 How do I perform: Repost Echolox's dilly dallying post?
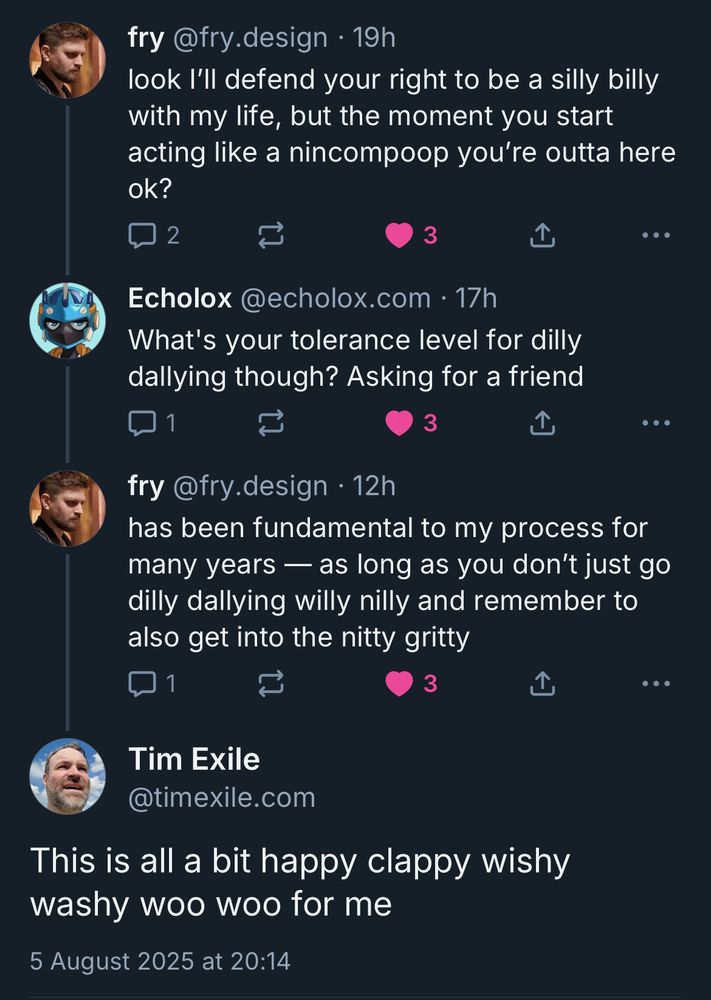[271, 423]
